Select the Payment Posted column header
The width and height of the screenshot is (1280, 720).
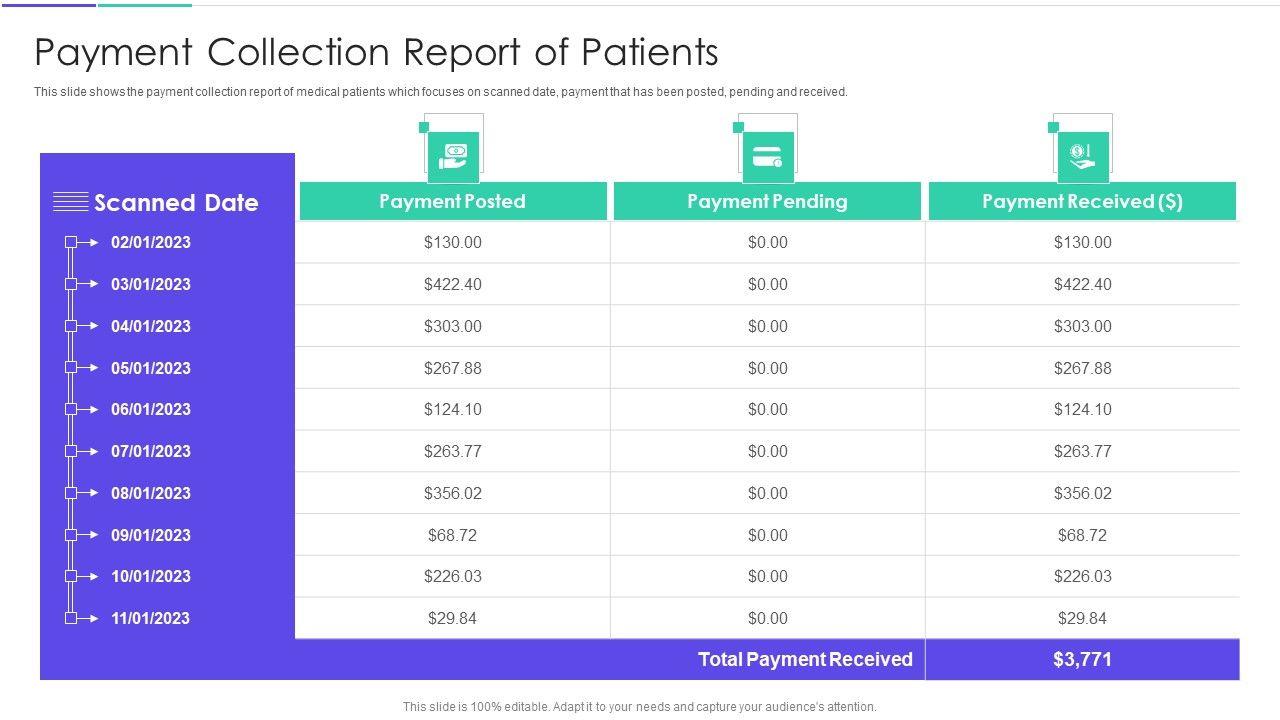click(452, 201)
